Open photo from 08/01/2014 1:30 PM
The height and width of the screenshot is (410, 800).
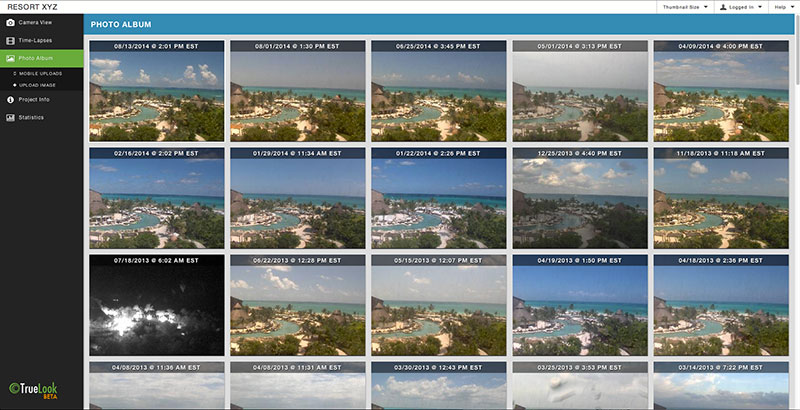click(297, 91)
